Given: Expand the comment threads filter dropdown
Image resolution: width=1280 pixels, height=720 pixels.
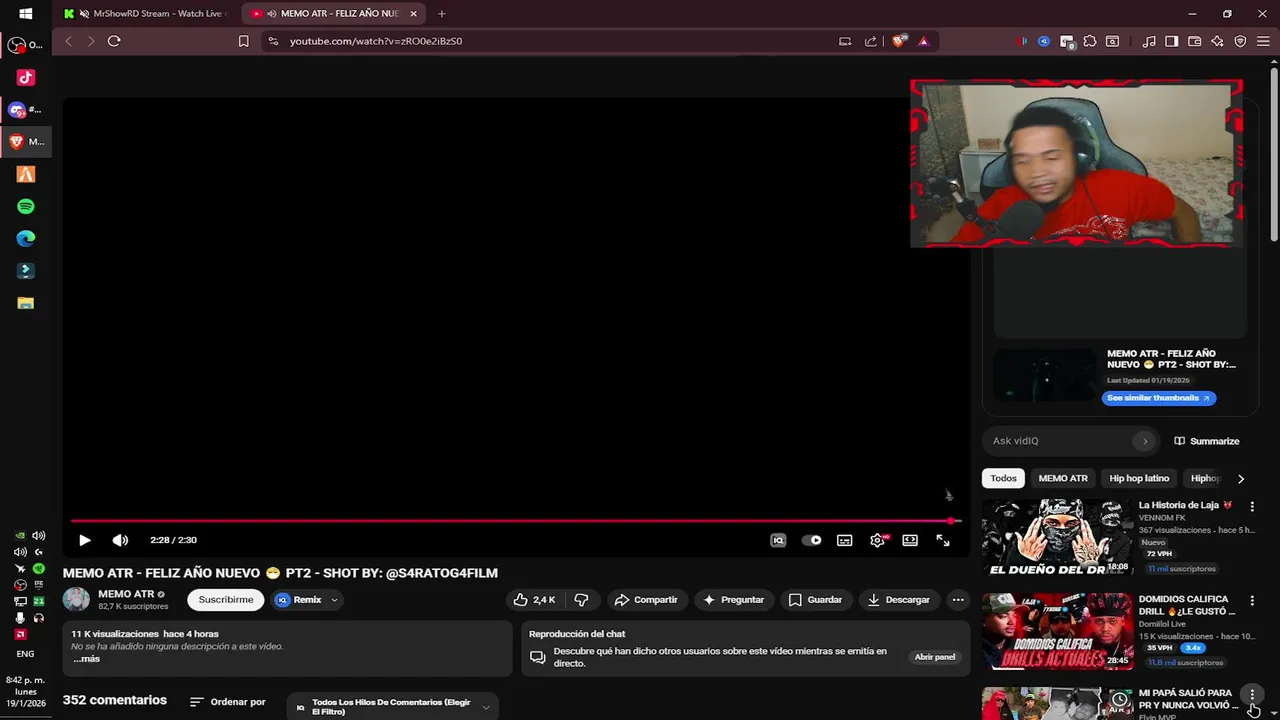Looking at the screenshot, I should [392, 707].
